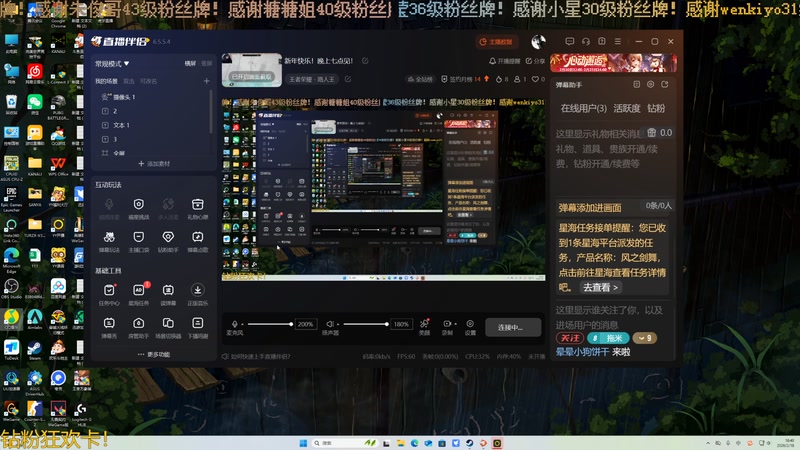Switch to the 钻粉 tab
This screenshot has width=800, height=450.
click(656, 108)
